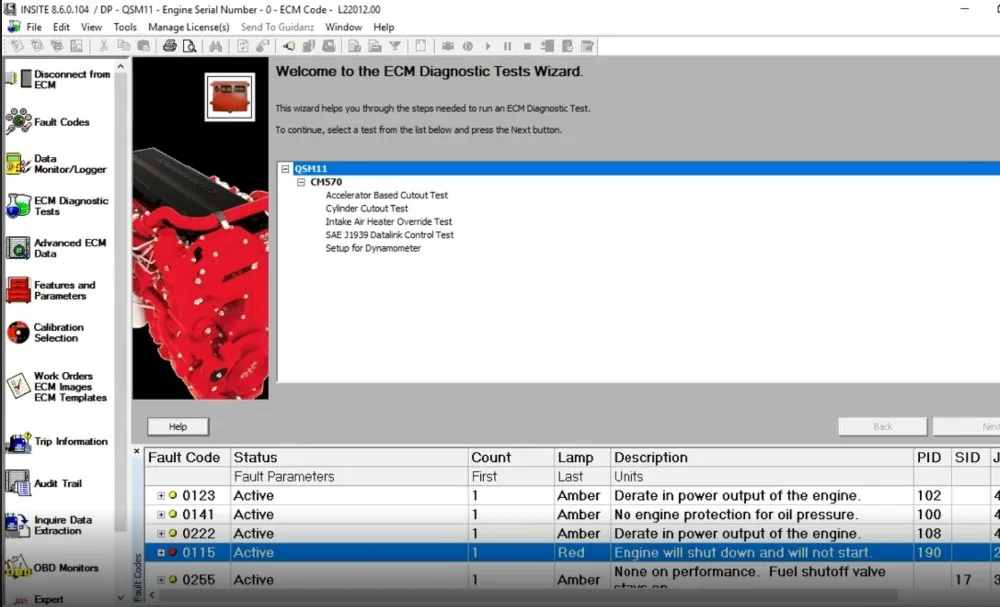Expand fault code 0123 row
Screen dimensions: 1000x607
pos(161,495)
